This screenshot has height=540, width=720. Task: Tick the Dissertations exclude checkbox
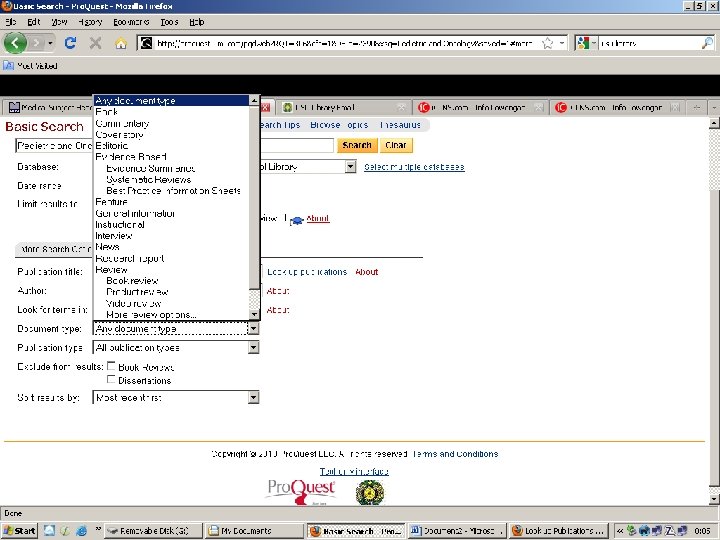(x=111, y=379)
